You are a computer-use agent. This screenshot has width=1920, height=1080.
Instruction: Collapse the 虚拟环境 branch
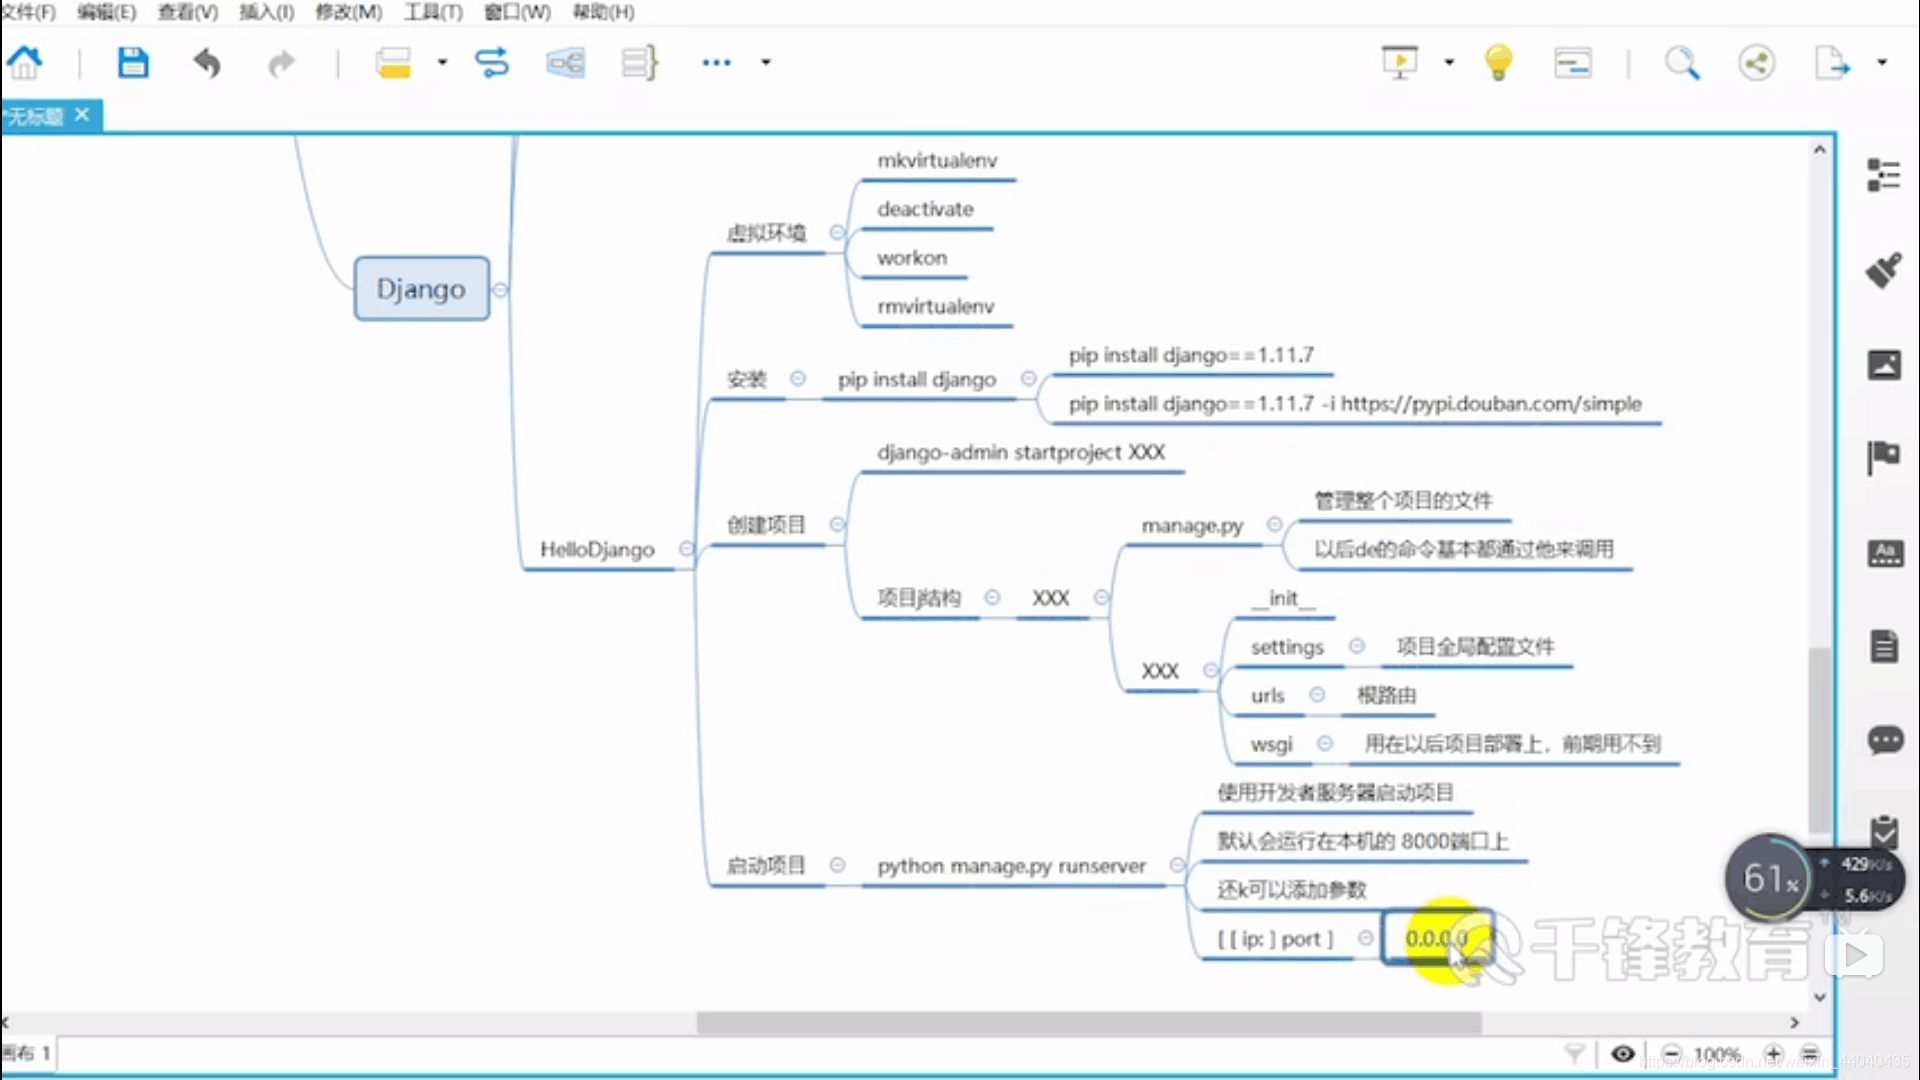pyautogui.click(x=837, y=232)
